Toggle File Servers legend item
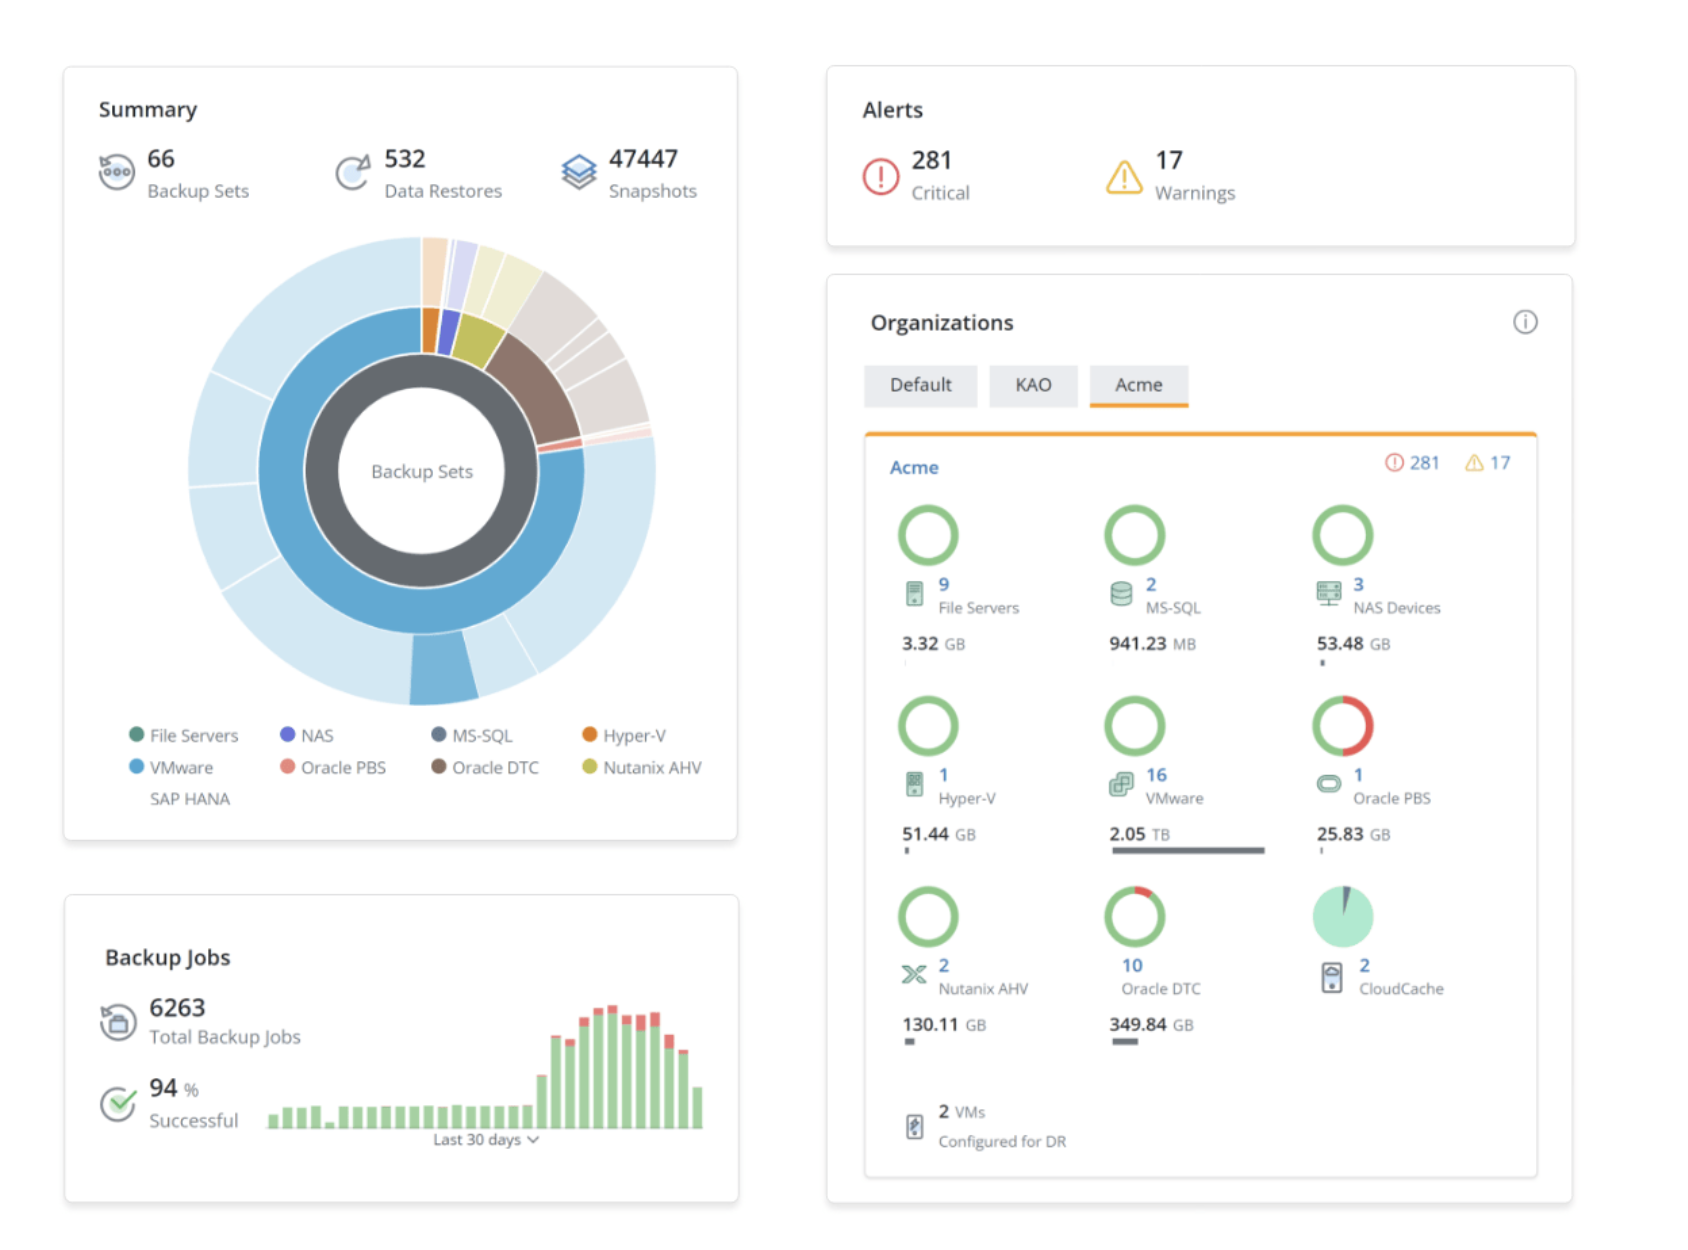This screenshot has width=1688, height=1250. click(184, 735)
